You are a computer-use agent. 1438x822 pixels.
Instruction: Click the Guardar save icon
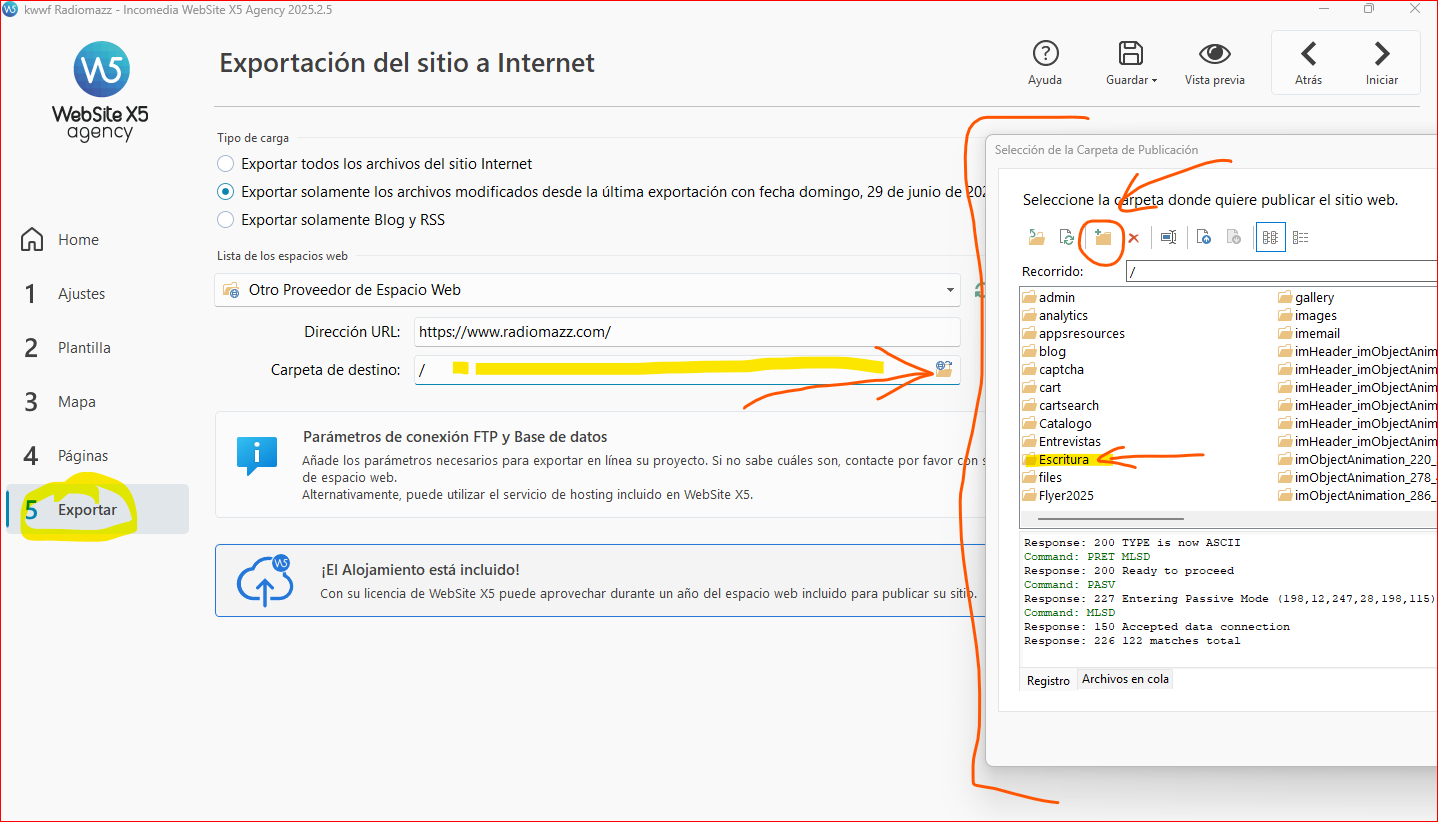pyautogui.click(x=1130, y=54)
